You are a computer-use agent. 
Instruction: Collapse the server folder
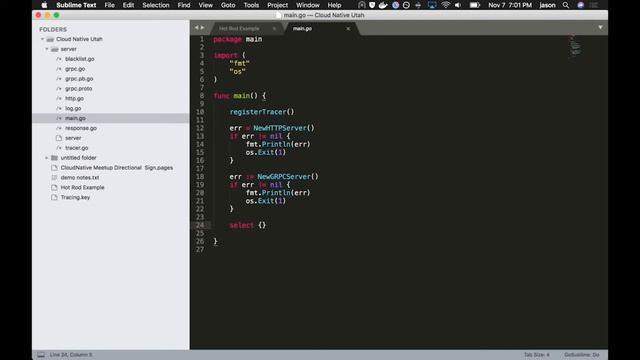pos(47,49)
